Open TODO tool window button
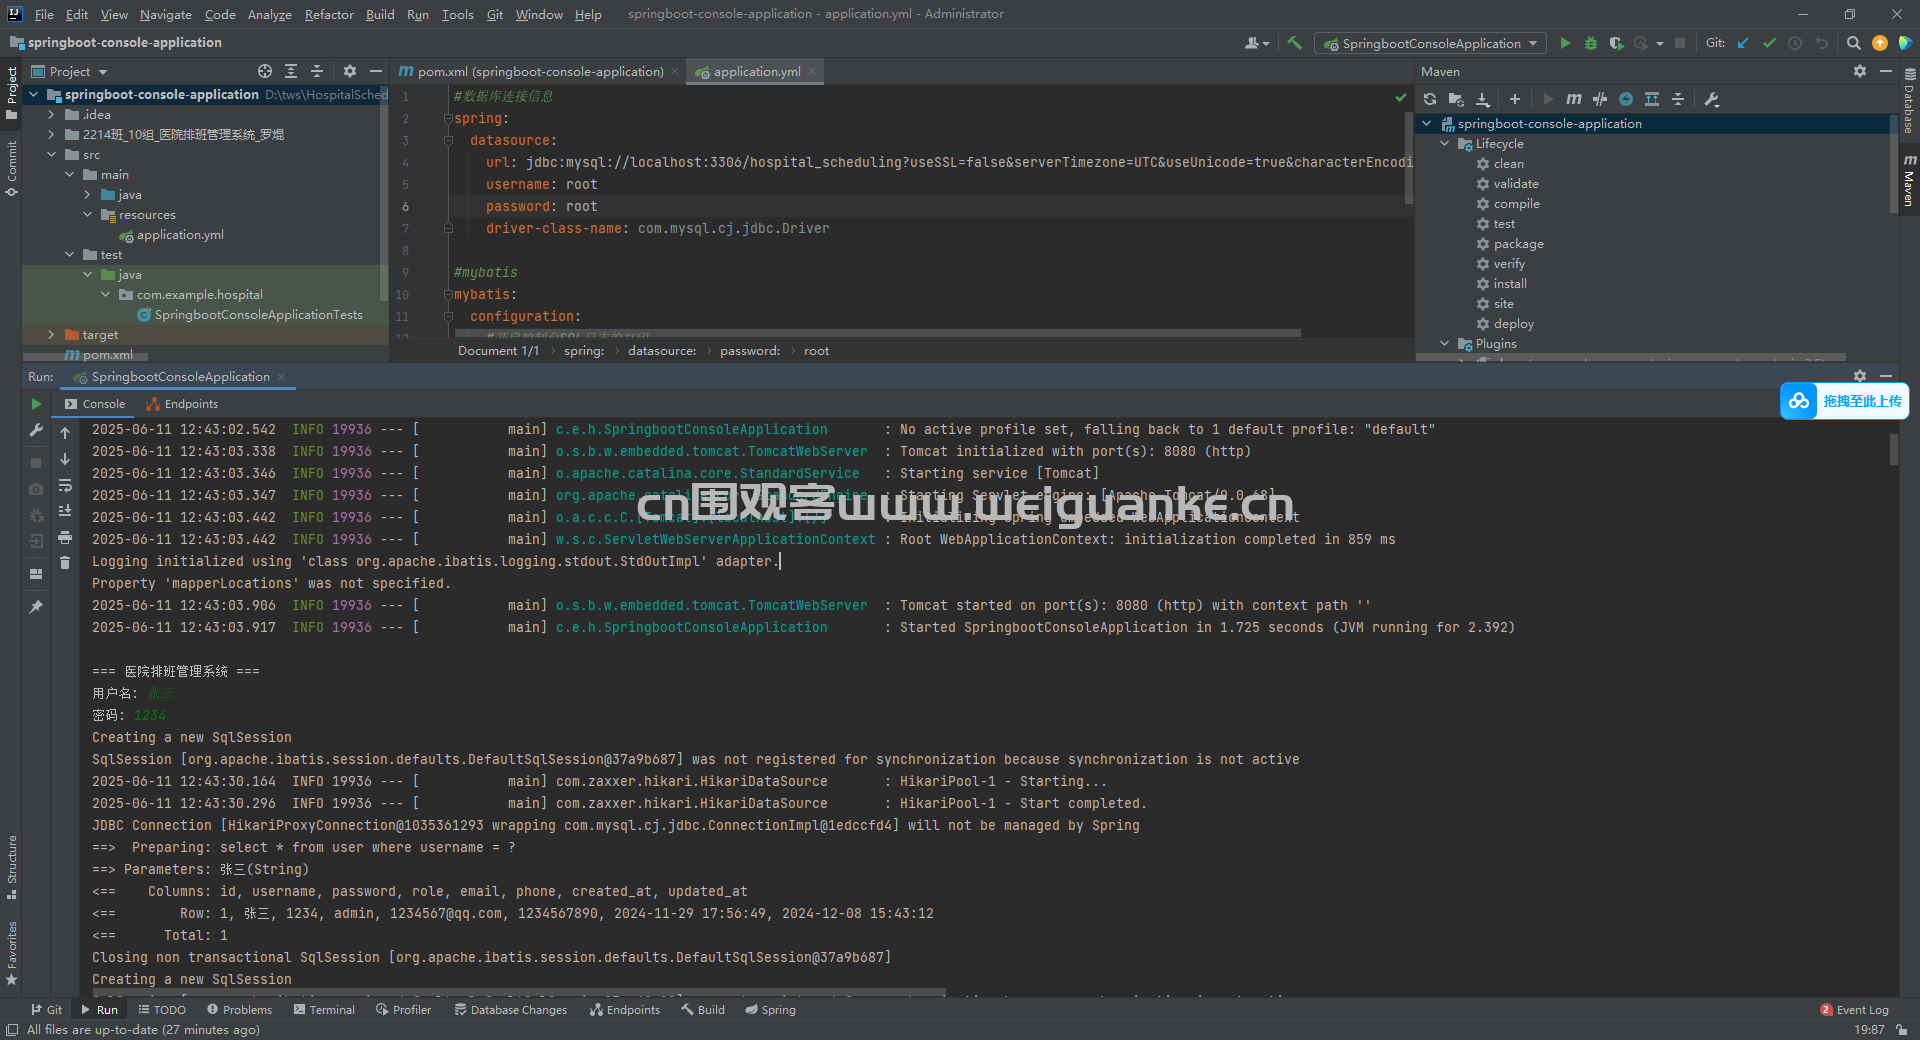 point(162,1010)
